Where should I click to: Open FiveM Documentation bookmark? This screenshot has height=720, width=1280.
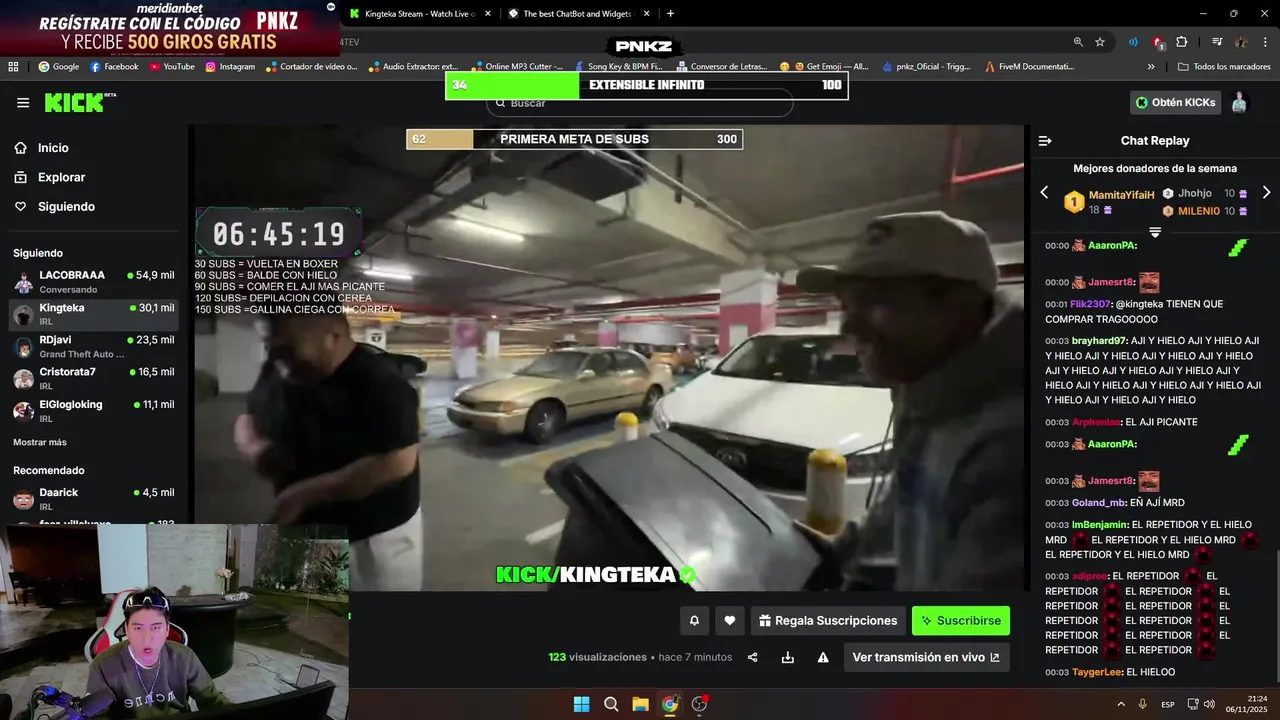(x=1030, y=67)
